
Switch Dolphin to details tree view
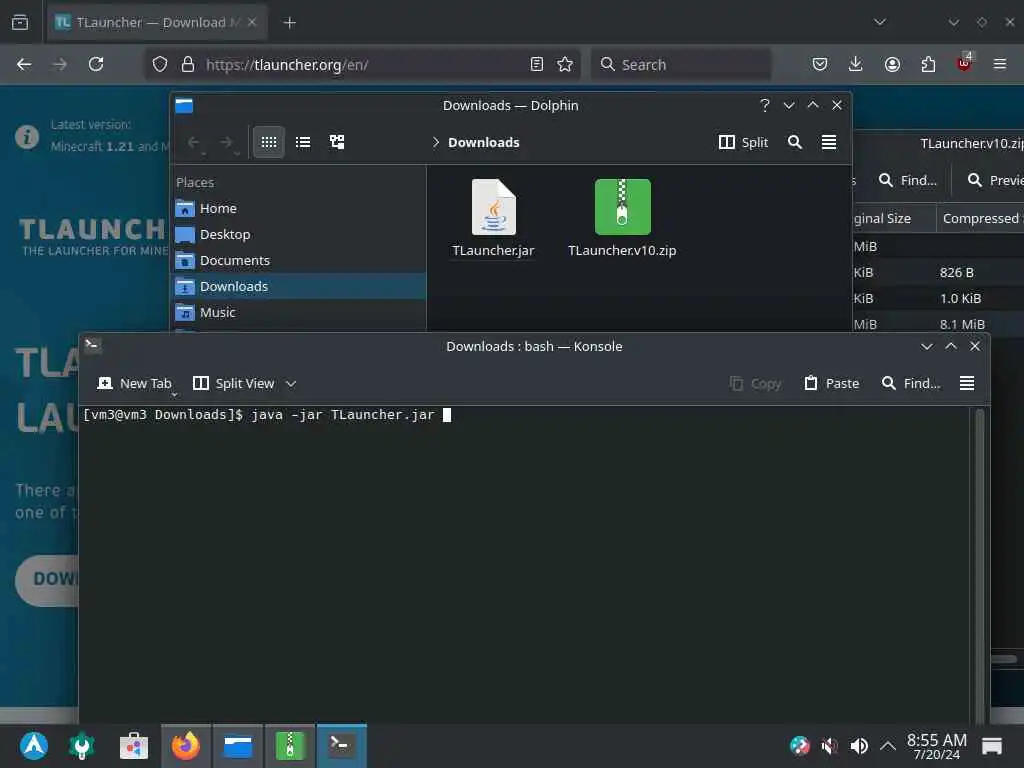point(337,142)
